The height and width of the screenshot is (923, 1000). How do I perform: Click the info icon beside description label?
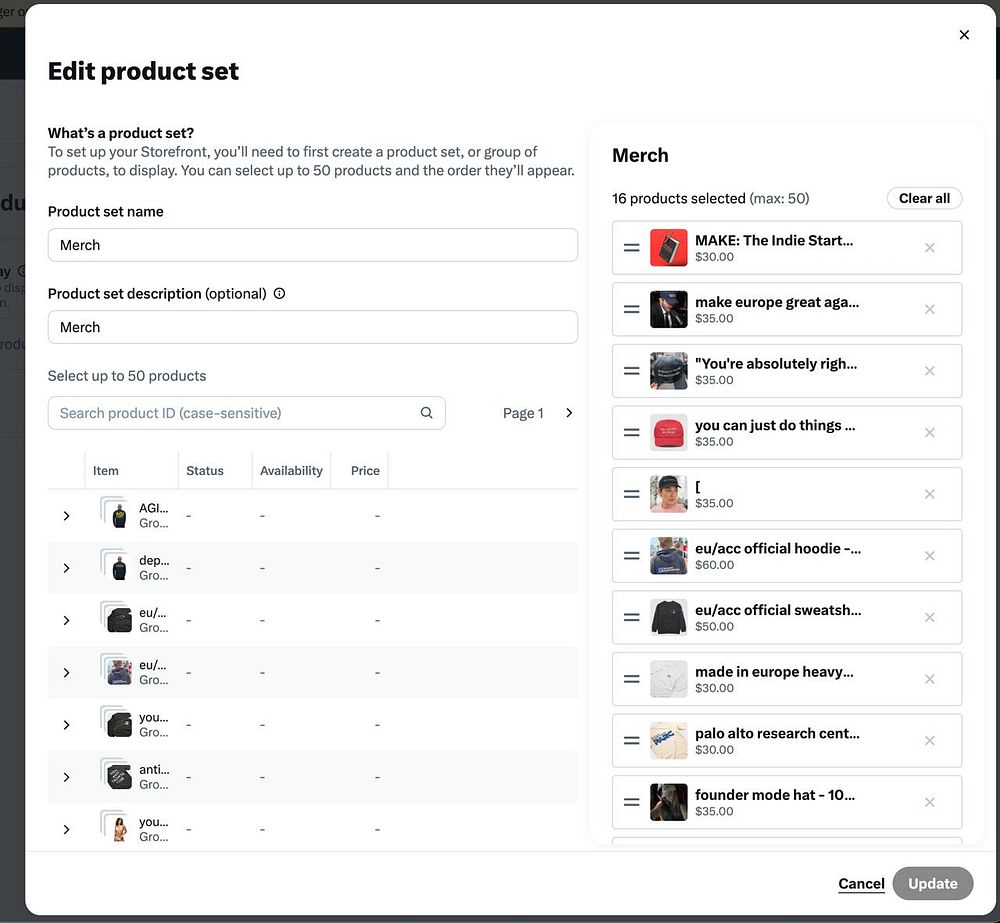point(279,294)
